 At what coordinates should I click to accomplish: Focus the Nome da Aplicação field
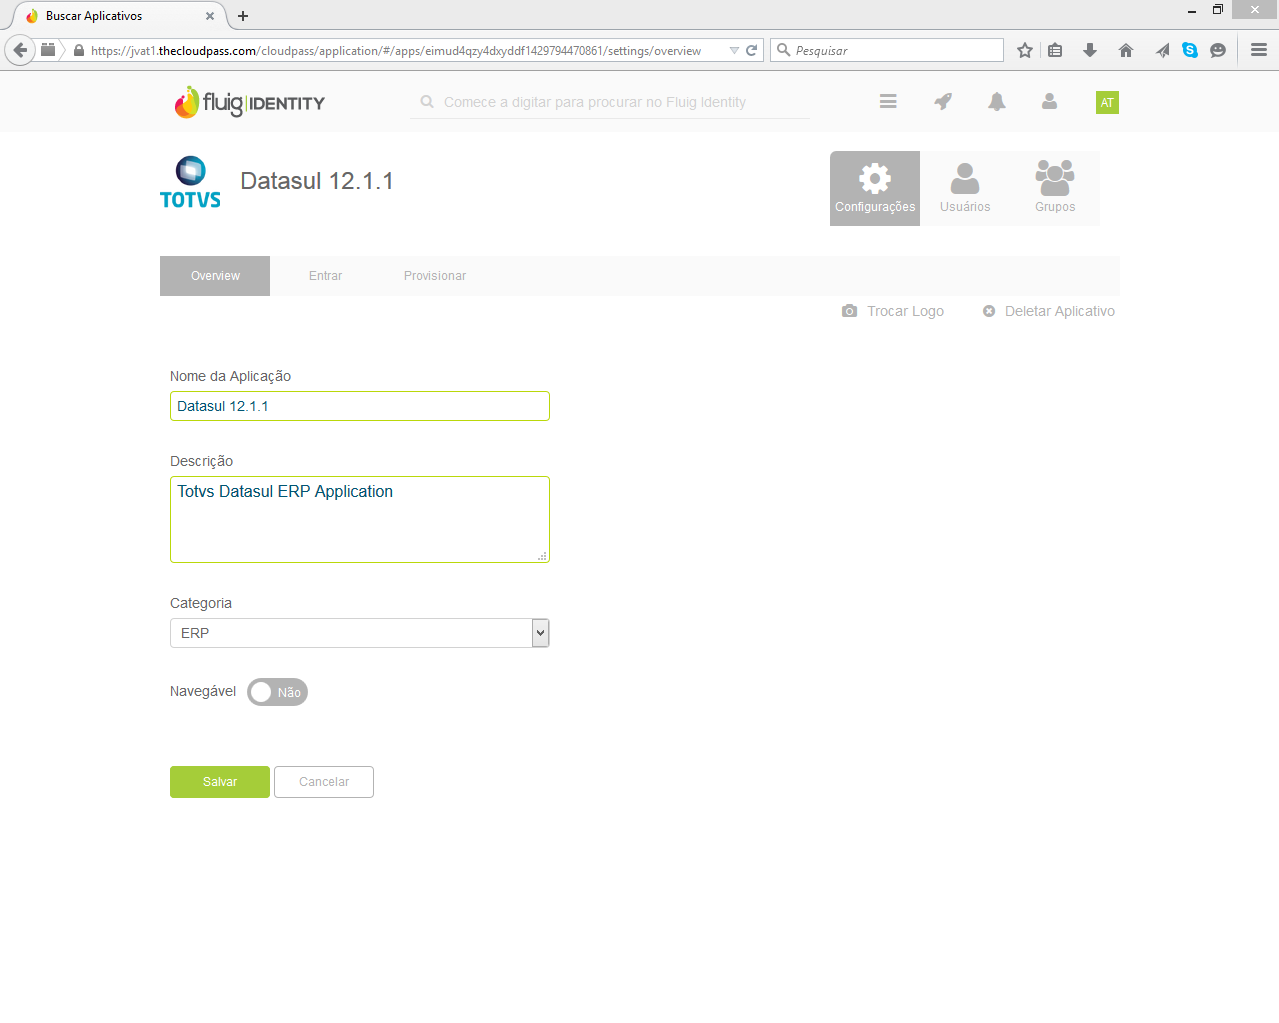click(360, 406)
